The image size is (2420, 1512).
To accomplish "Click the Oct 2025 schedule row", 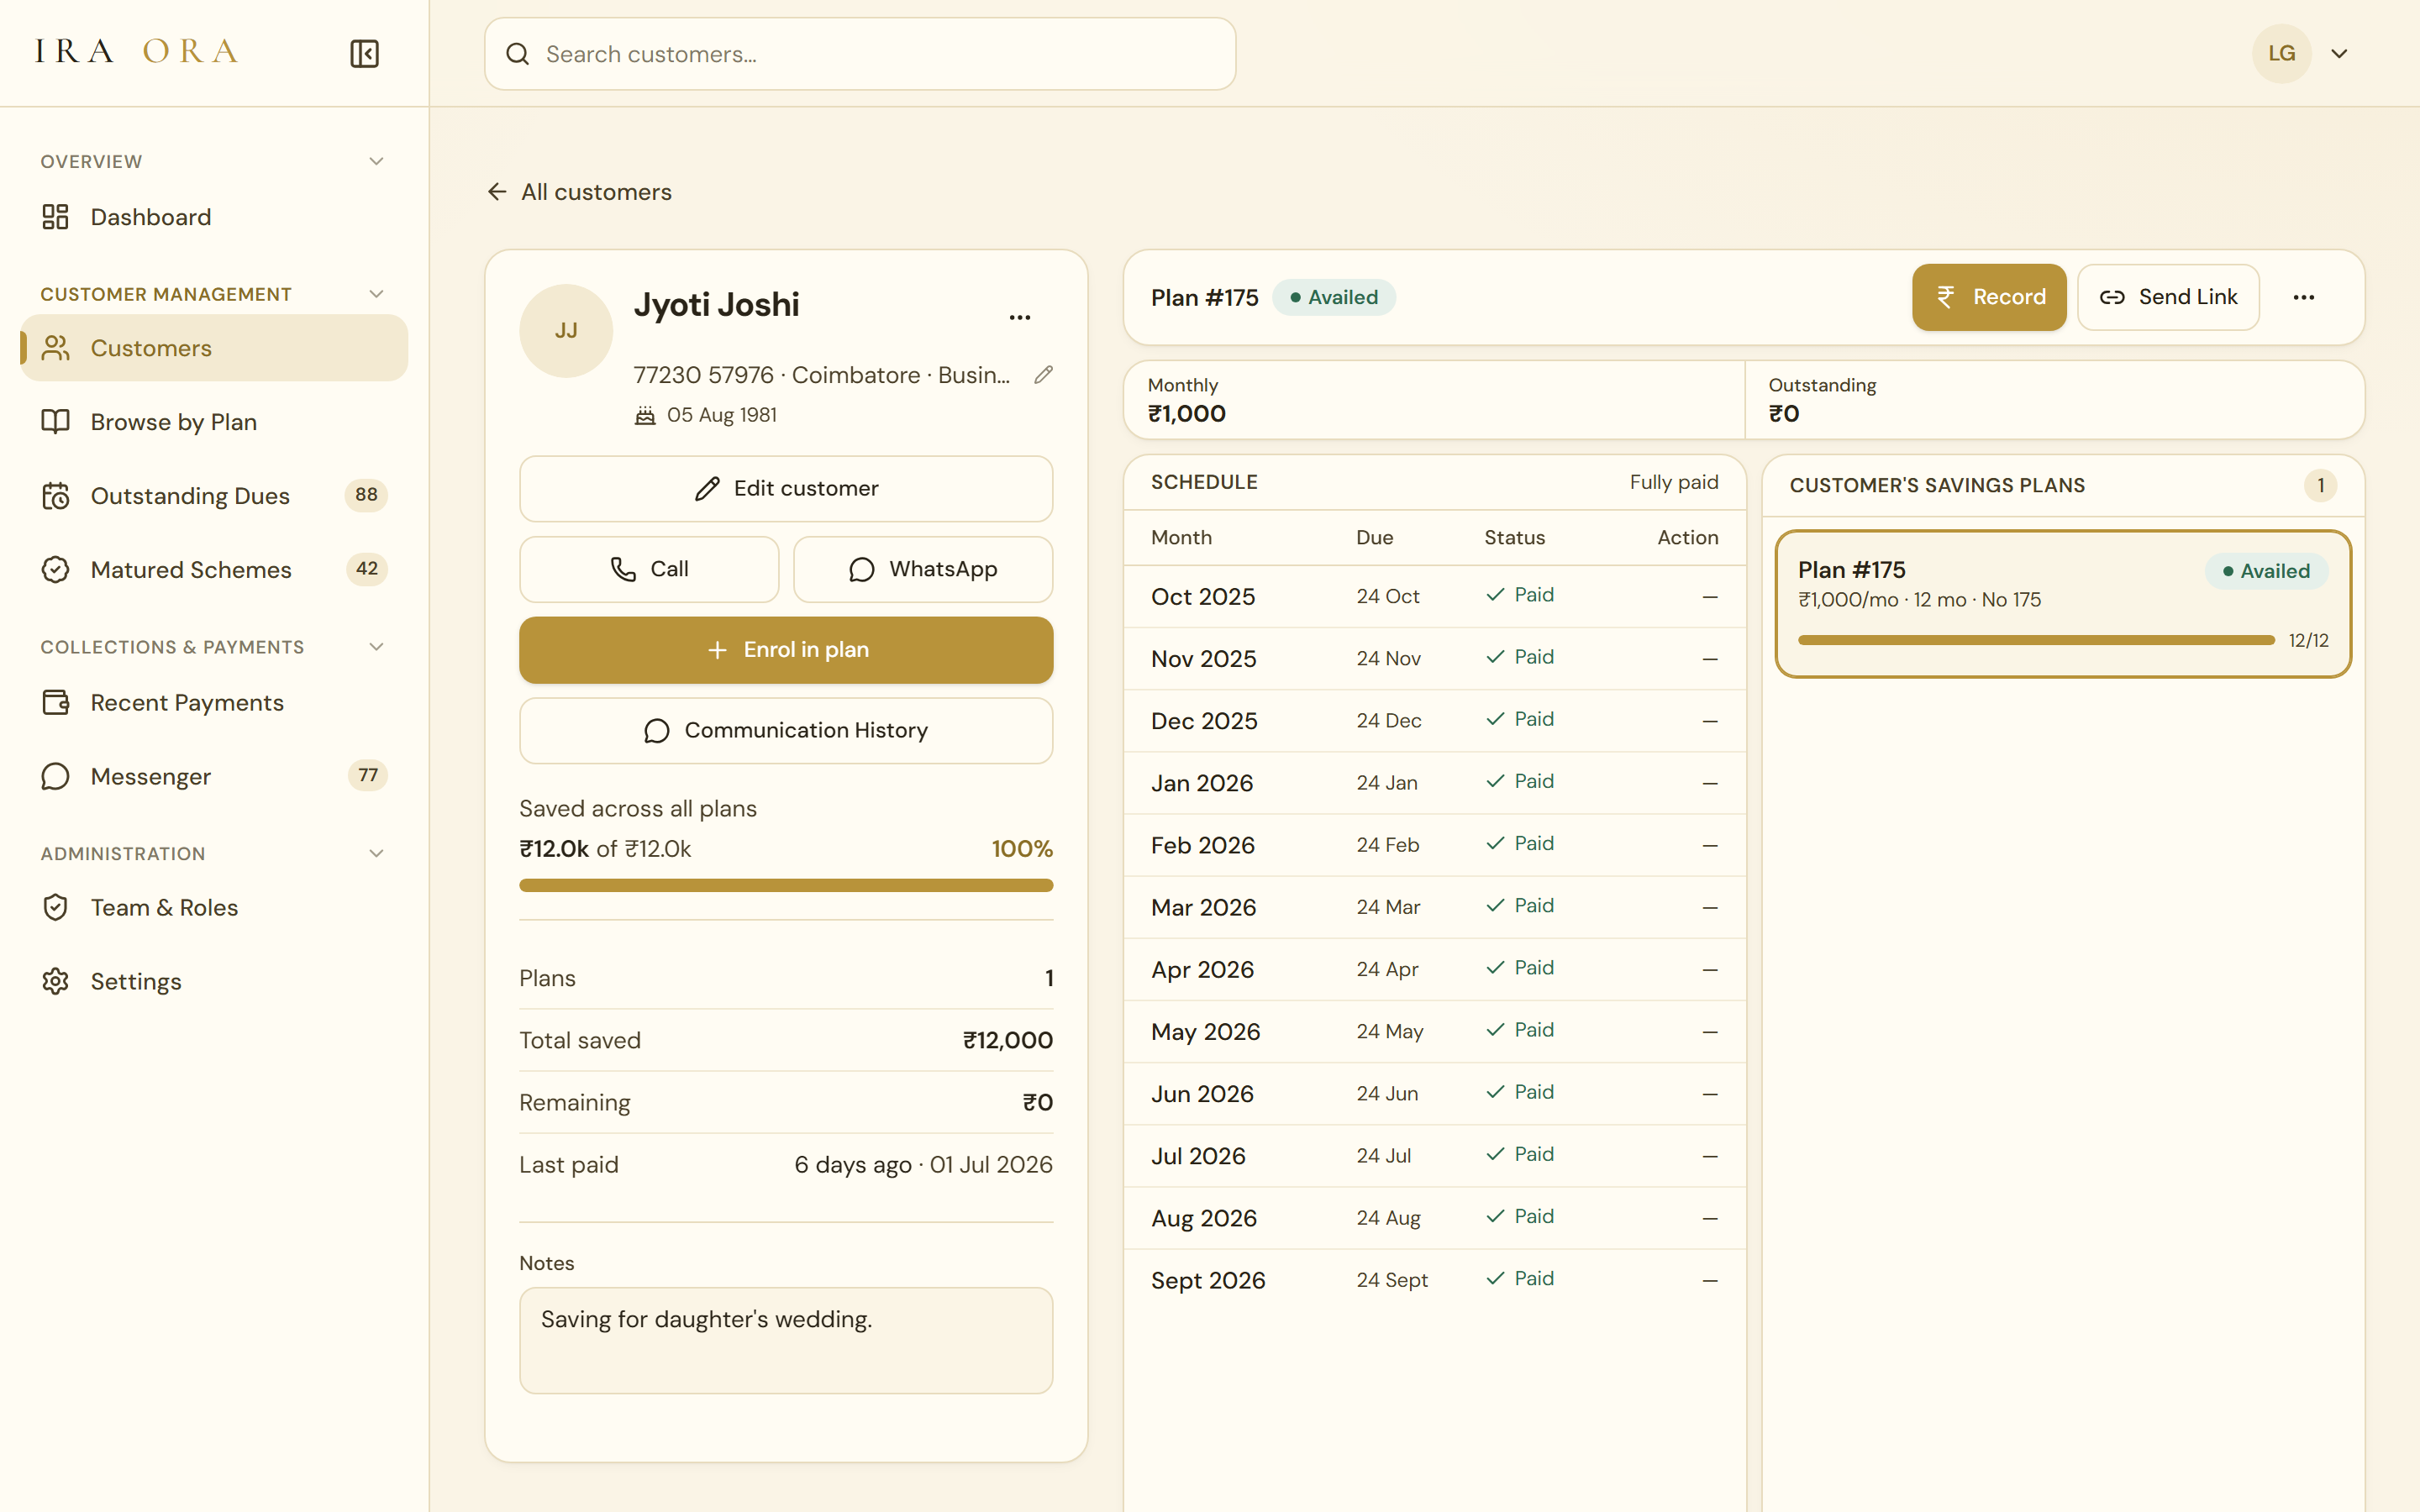I will [x=1435, y=597].
